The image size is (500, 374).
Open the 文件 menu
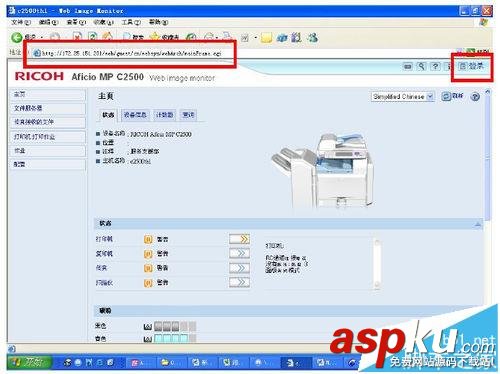point(21,22)
